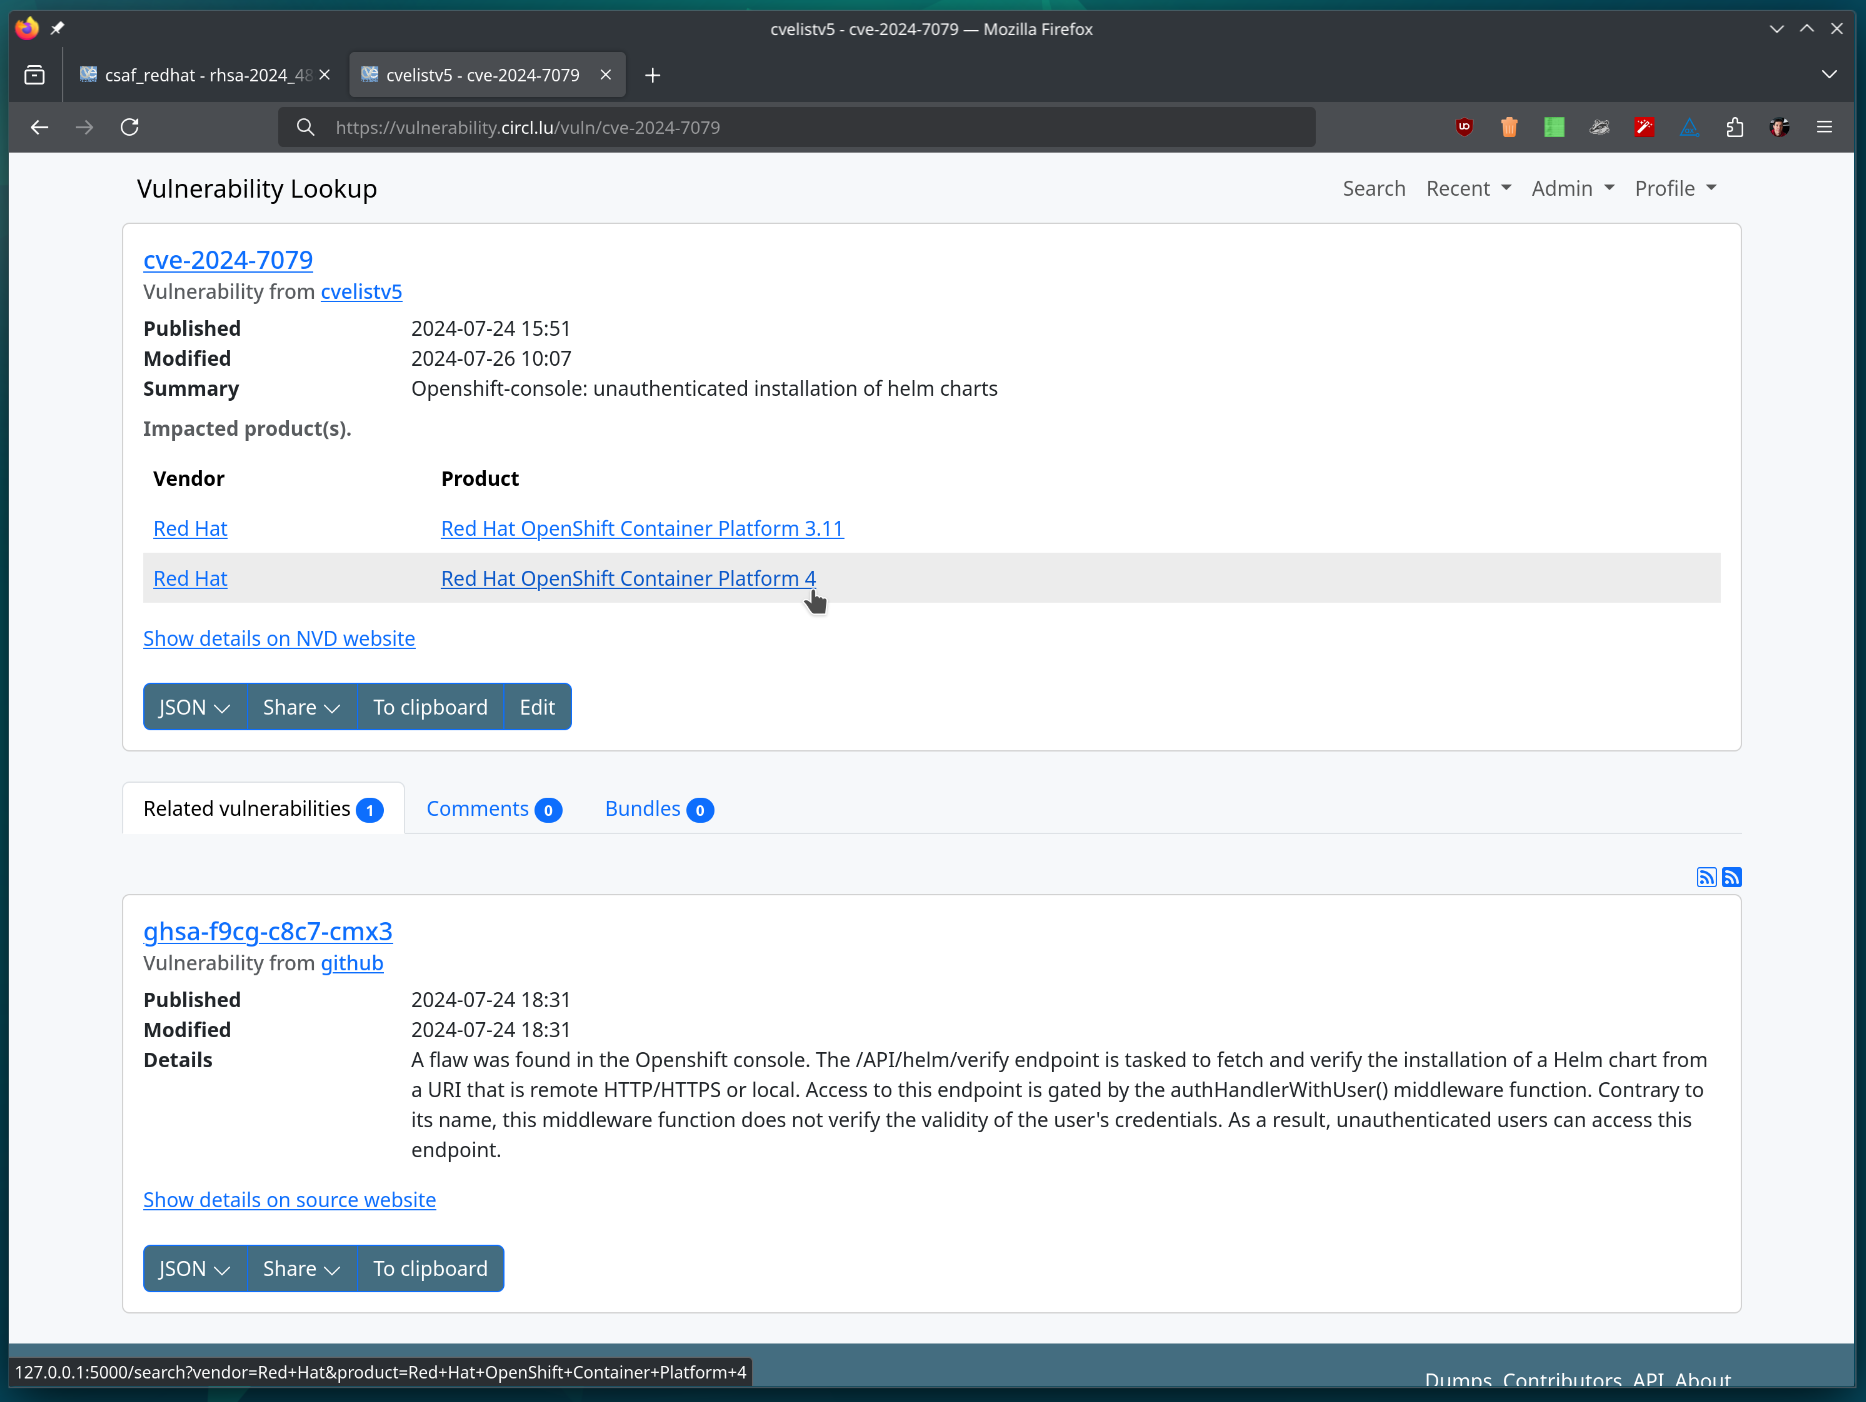Click the blue triangle accessibility extension icon
Image resolution: width=1866 pixels, height=1402 pixels.
1689,127
